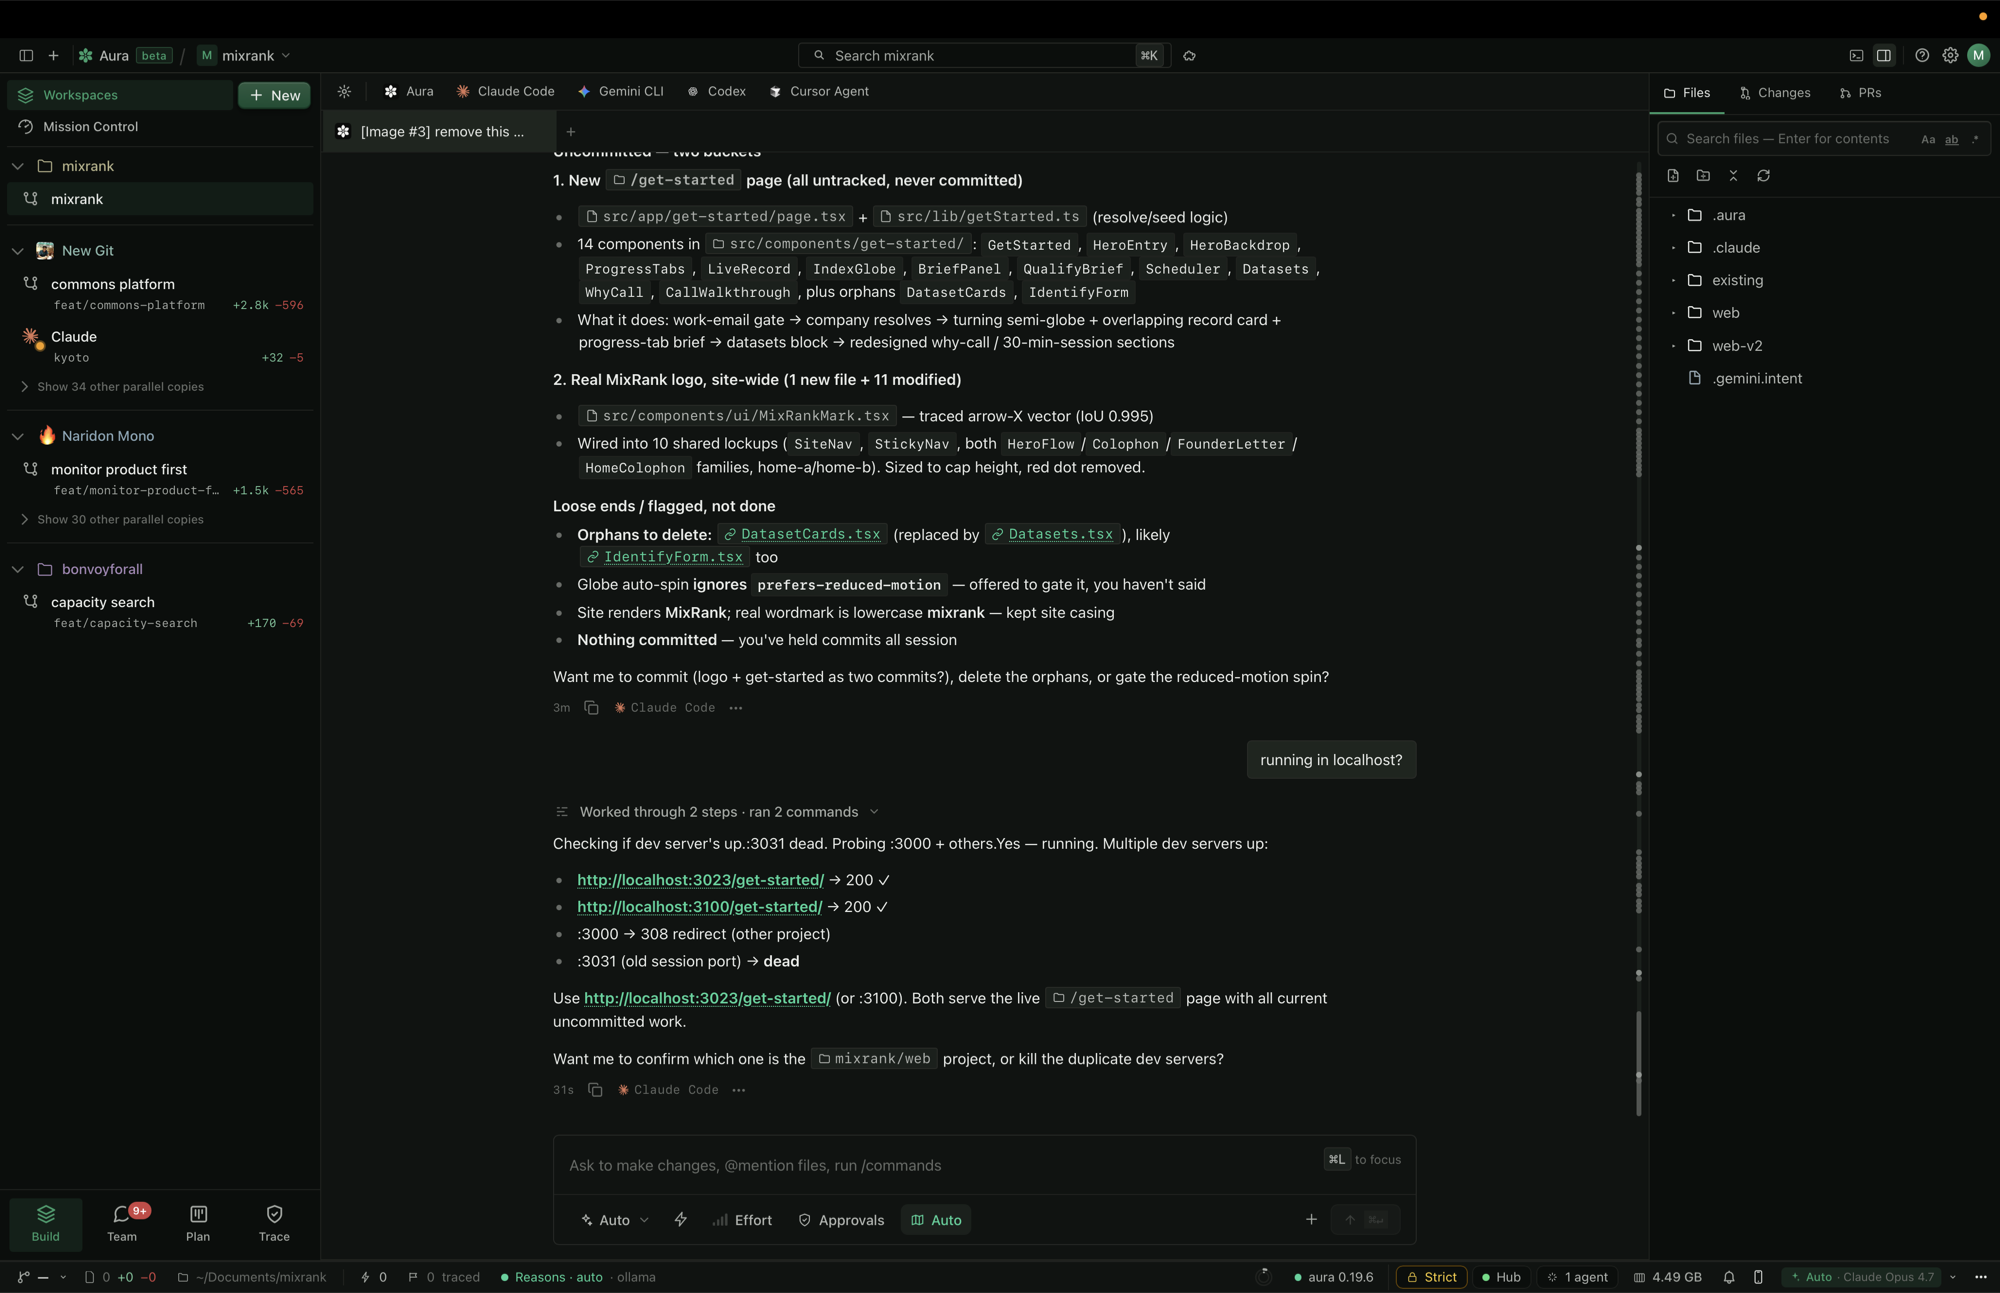Toggle the left sidebar panel icon
The image size is (2000, 1293).
(26, 56)
